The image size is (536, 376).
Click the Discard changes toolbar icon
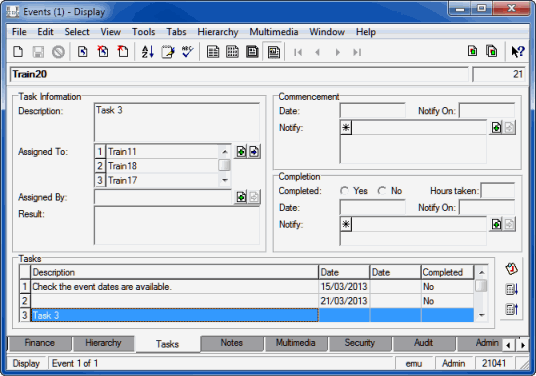pos(58,52)
